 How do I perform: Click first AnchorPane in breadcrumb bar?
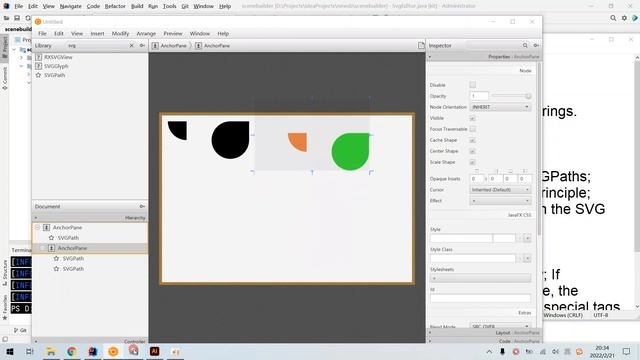(169, 46)
